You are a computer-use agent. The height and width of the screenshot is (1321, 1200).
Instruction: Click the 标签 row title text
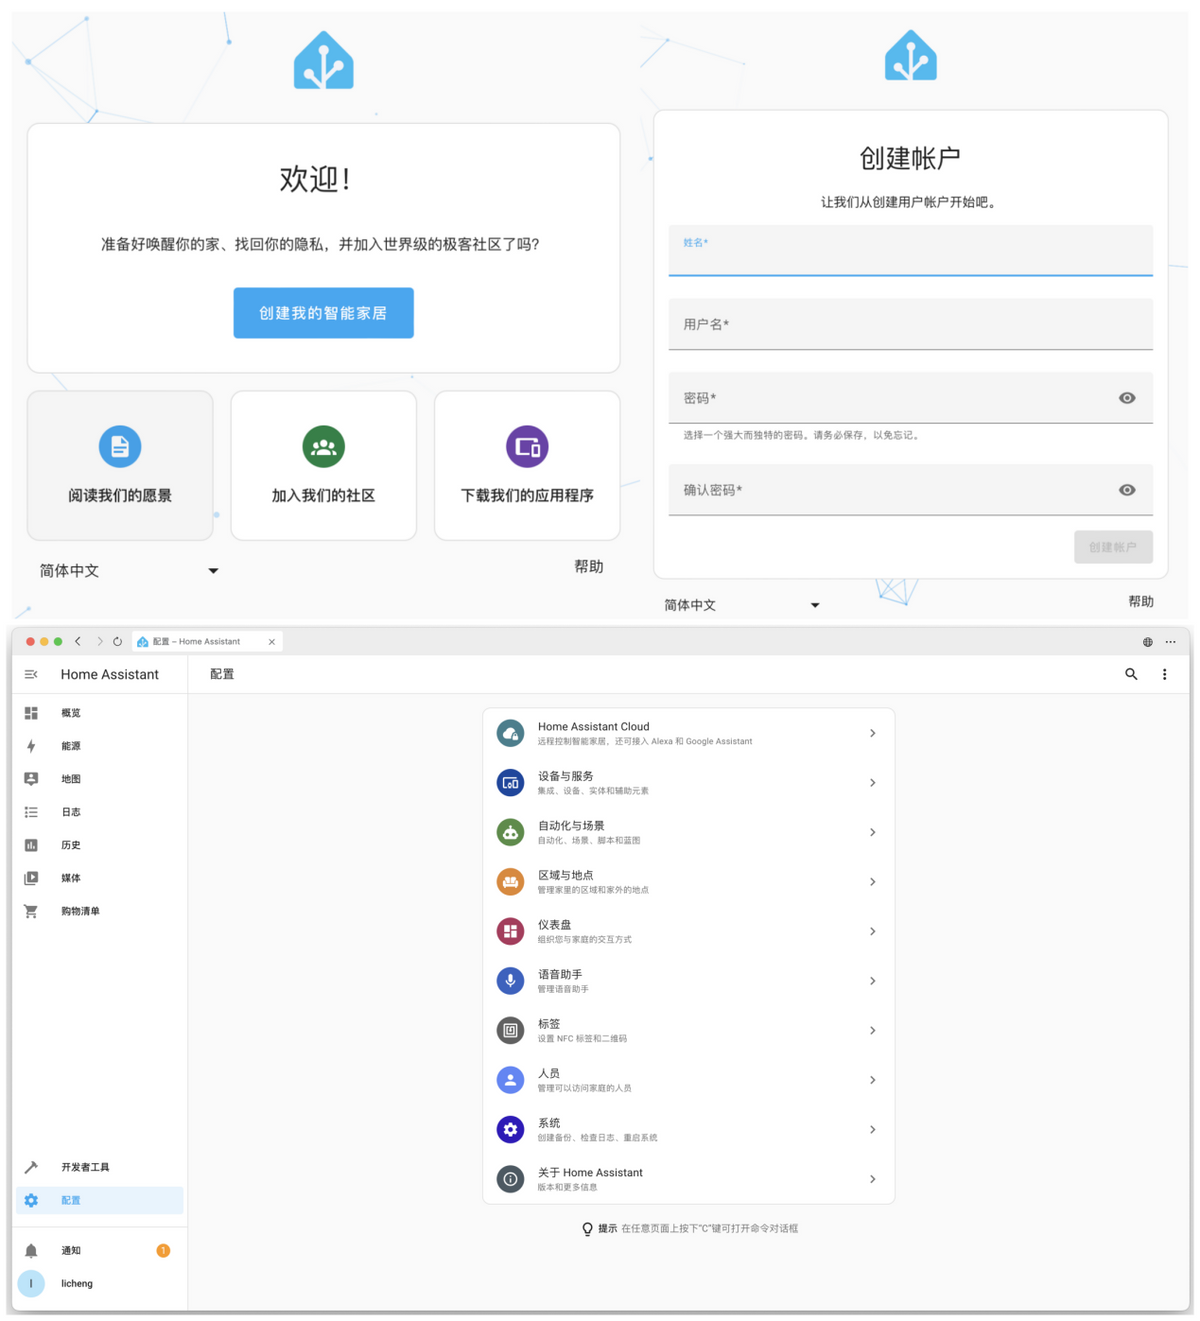549,1024
